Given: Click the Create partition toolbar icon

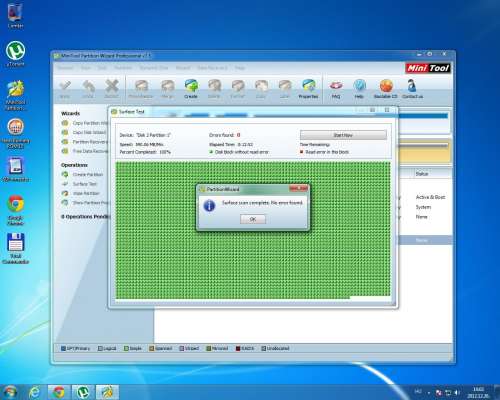Looking at the screenshot, I should point(191,88).
